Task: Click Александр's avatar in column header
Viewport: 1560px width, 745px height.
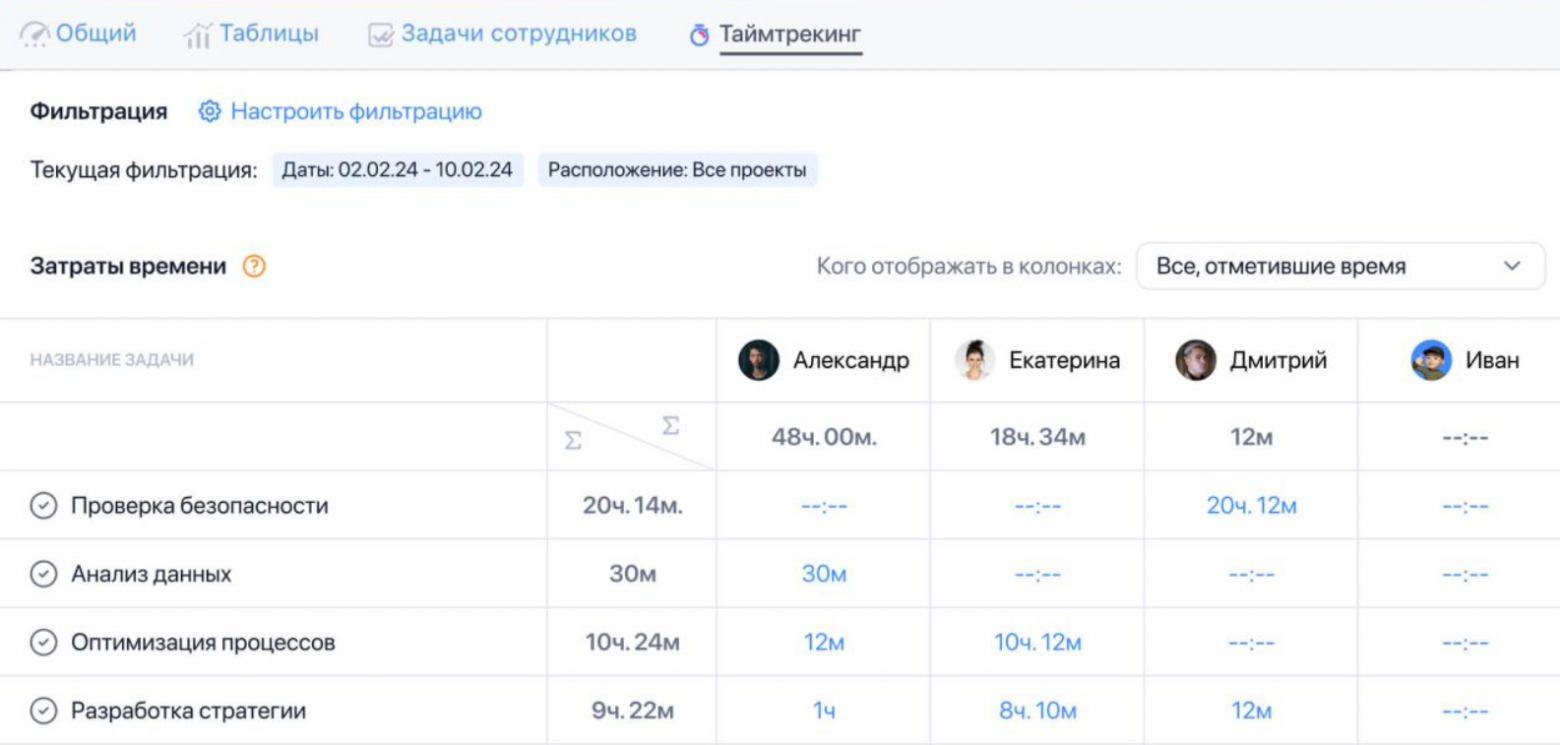Action: coord(758,360)
